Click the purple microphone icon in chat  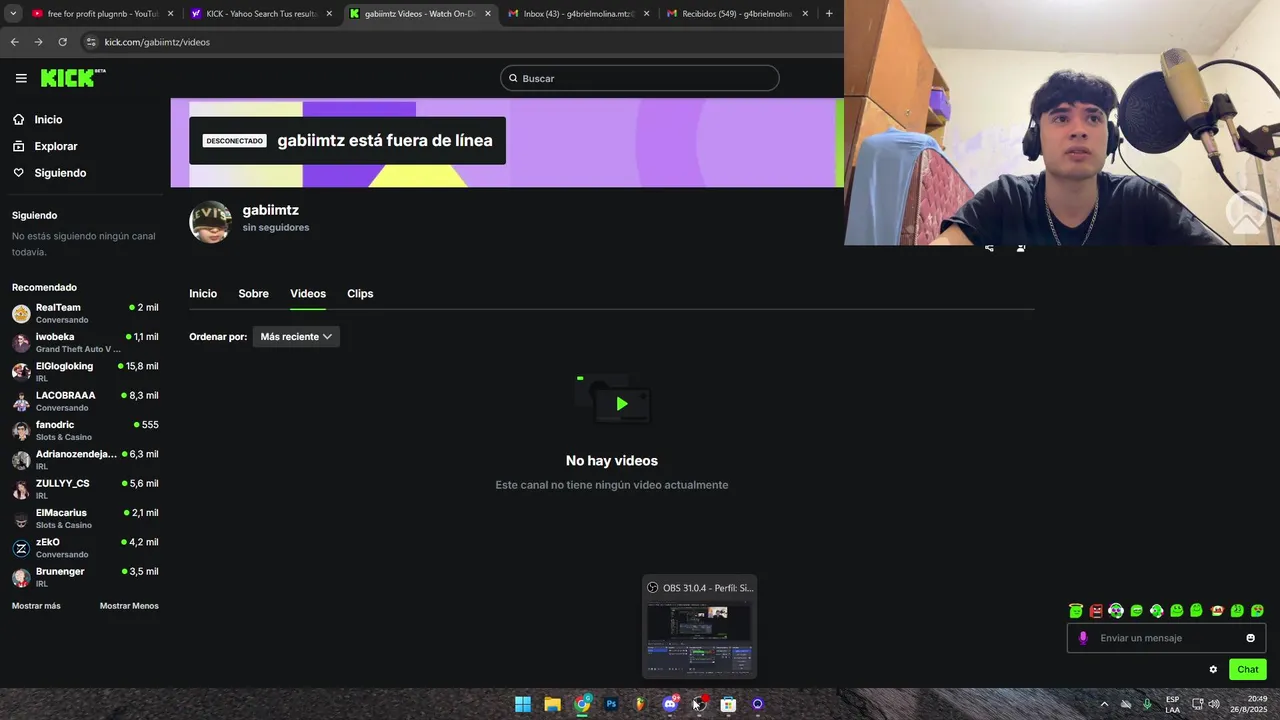click(x=1083, y=638)
